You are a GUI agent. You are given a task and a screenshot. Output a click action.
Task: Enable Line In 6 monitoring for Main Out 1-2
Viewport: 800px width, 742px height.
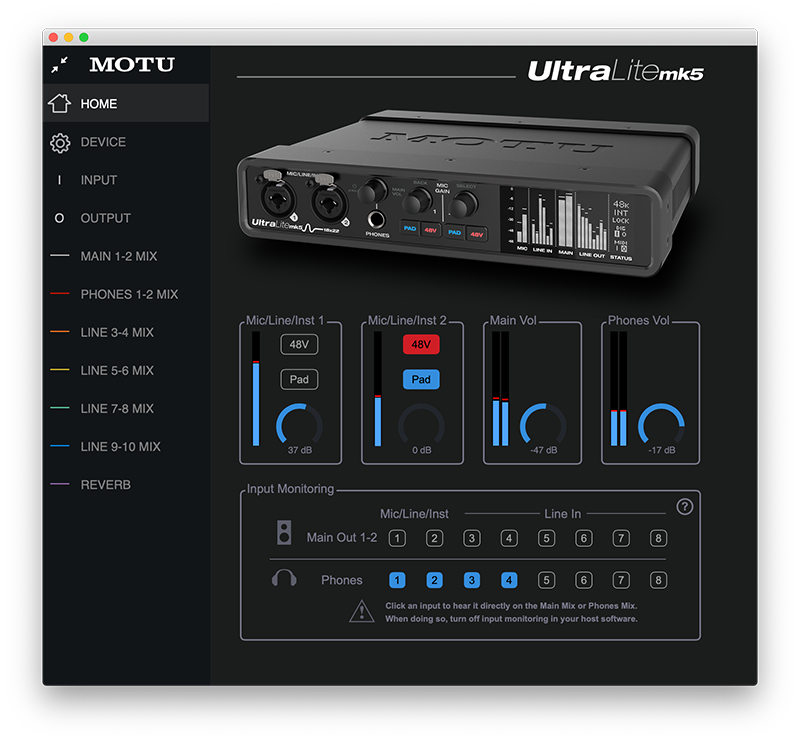tap(583, 537)
